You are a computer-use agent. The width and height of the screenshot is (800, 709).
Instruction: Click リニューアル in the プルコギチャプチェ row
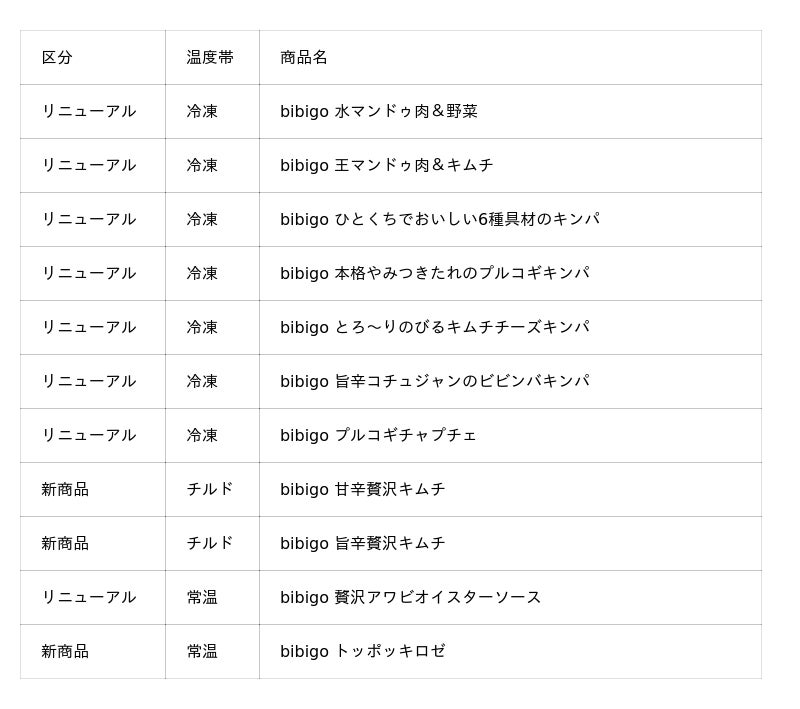pos(89,436)
